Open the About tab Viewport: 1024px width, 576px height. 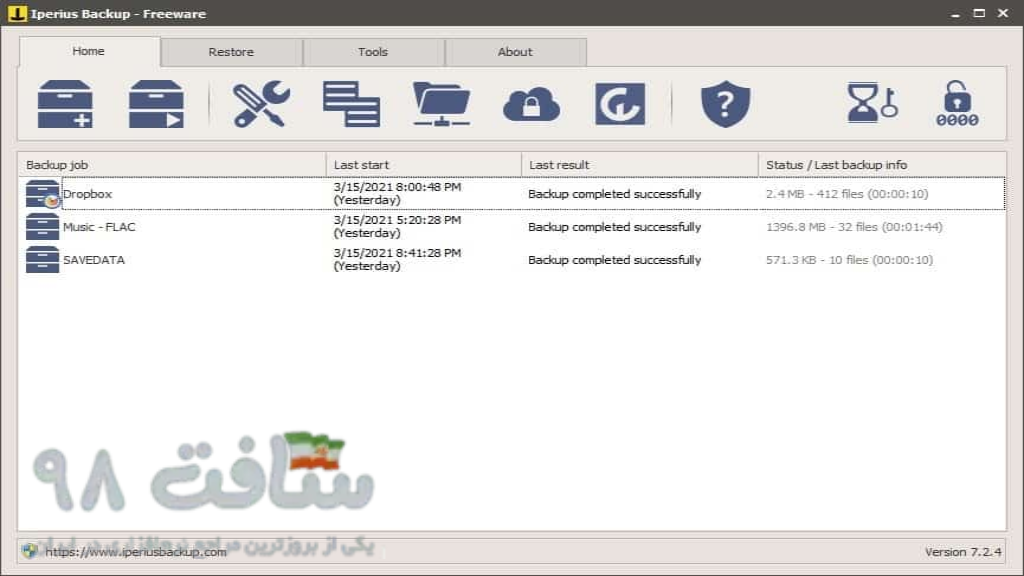tap(515, 52)
